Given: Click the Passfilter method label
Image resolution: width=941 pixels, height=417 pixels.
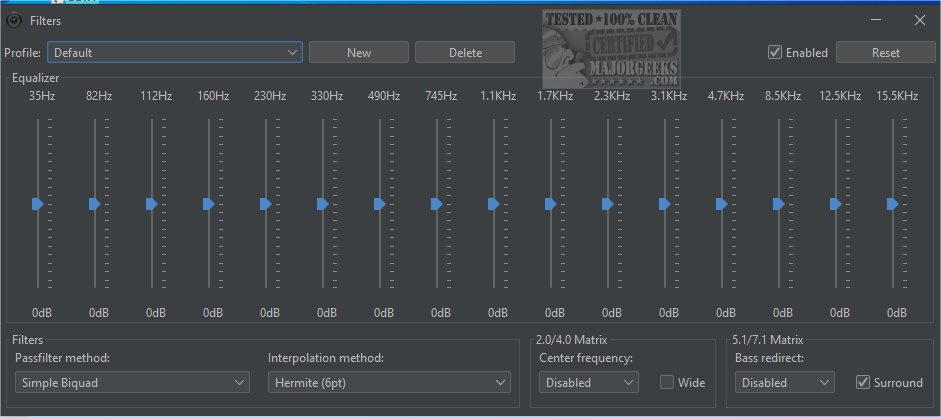Looking at the screenshot, I should pos(62,358).
